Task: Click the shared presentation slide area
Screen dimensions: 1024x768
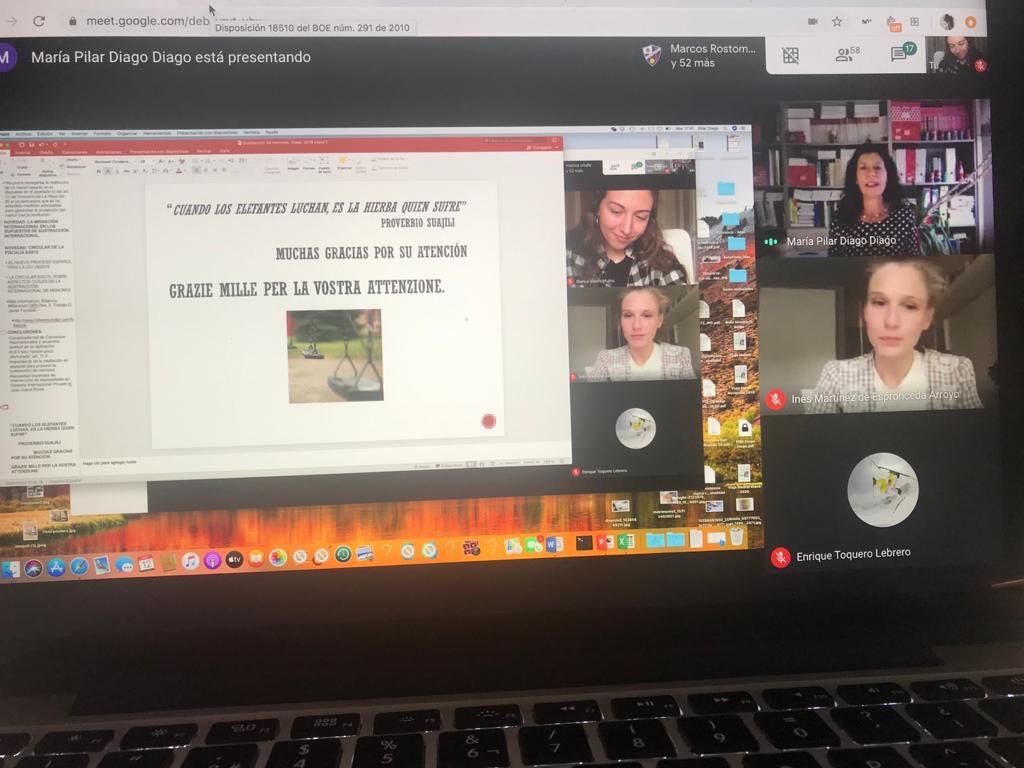Action: (x=324, y=315)
